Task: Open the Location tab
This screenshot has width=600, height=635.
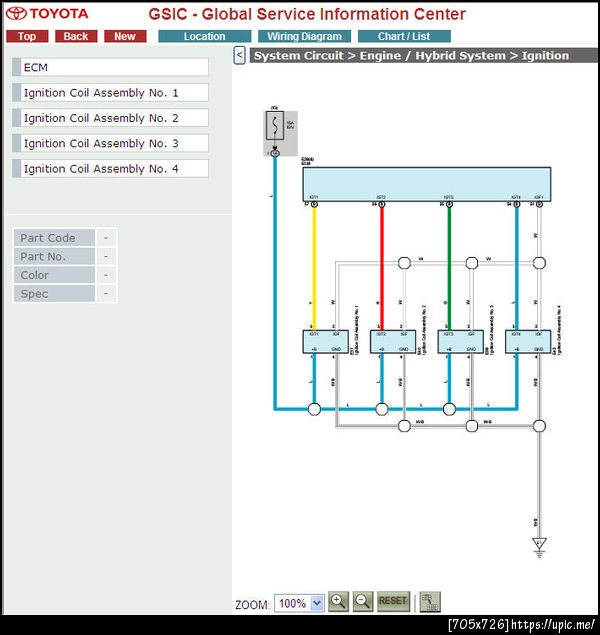Action: point(204,36)
